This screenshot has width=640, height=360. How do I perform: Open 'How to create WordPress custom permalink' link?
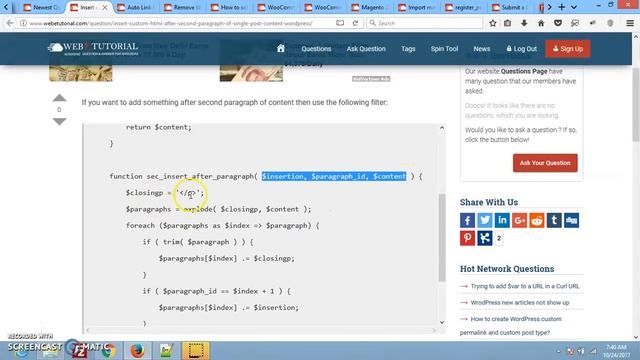click(511, 326)
